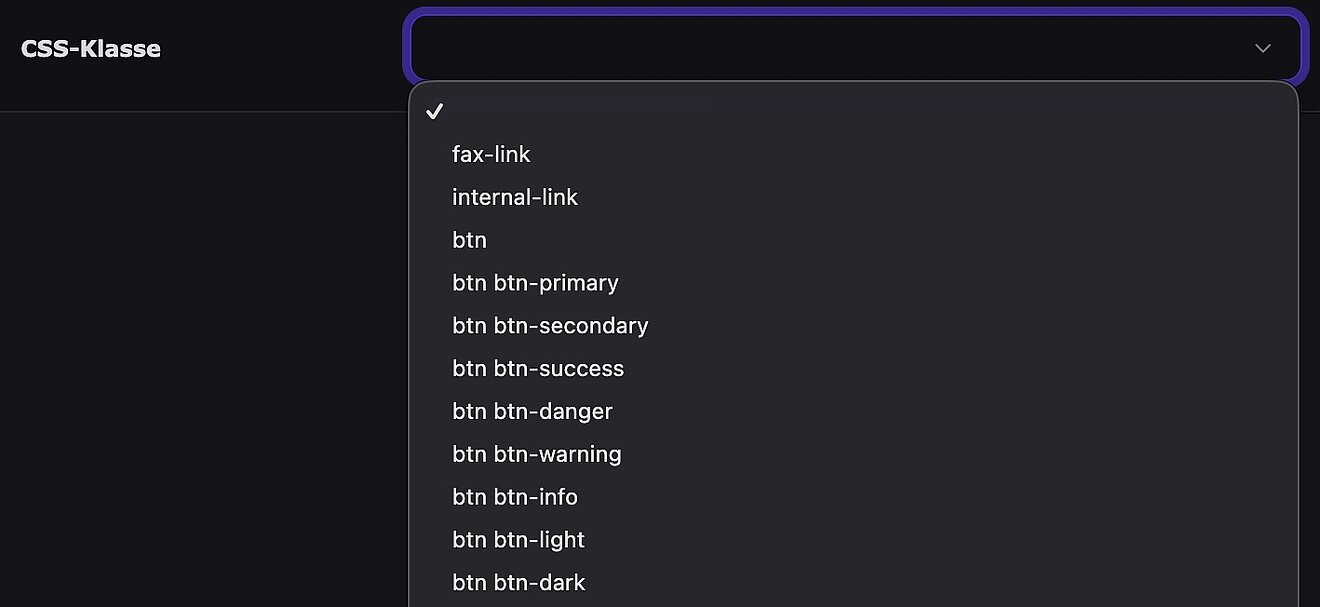The image size is (1320, 607).
Task: Pick the btn btn-info option
Action: 515,497
